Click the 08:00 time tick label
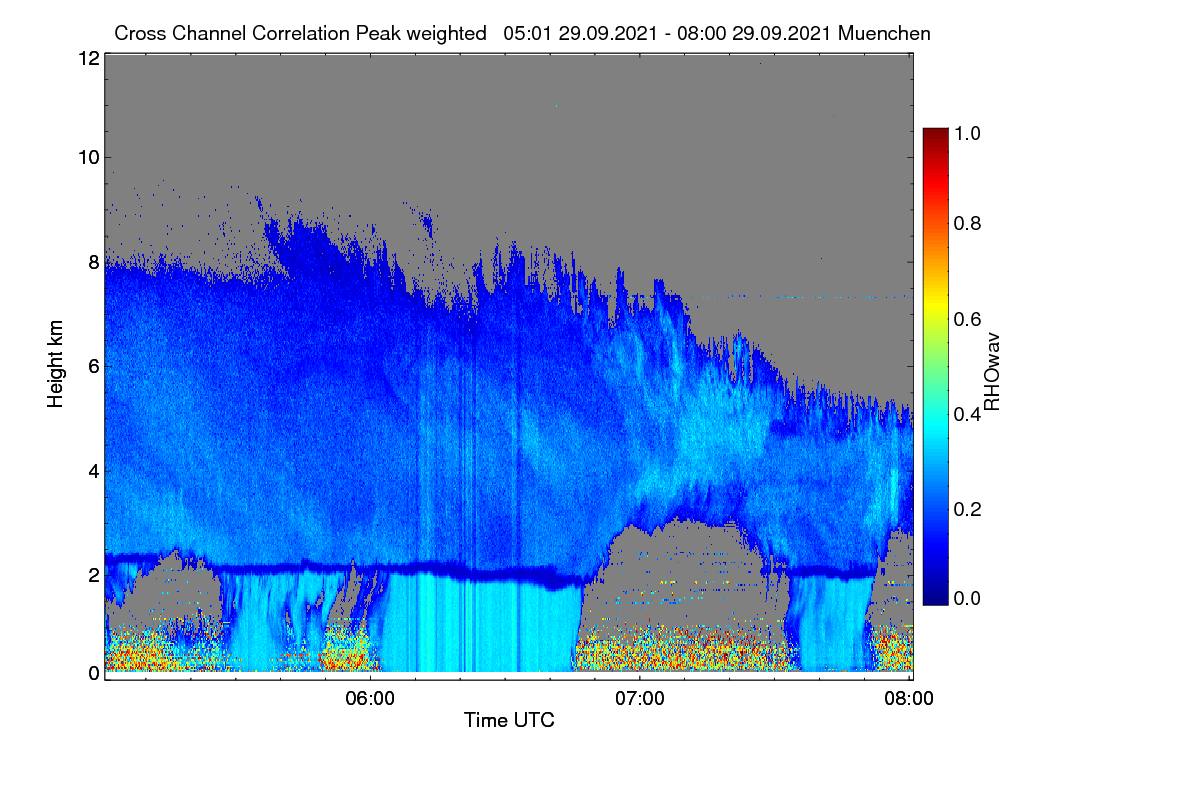1200x800 pixels. coord(910,698)
